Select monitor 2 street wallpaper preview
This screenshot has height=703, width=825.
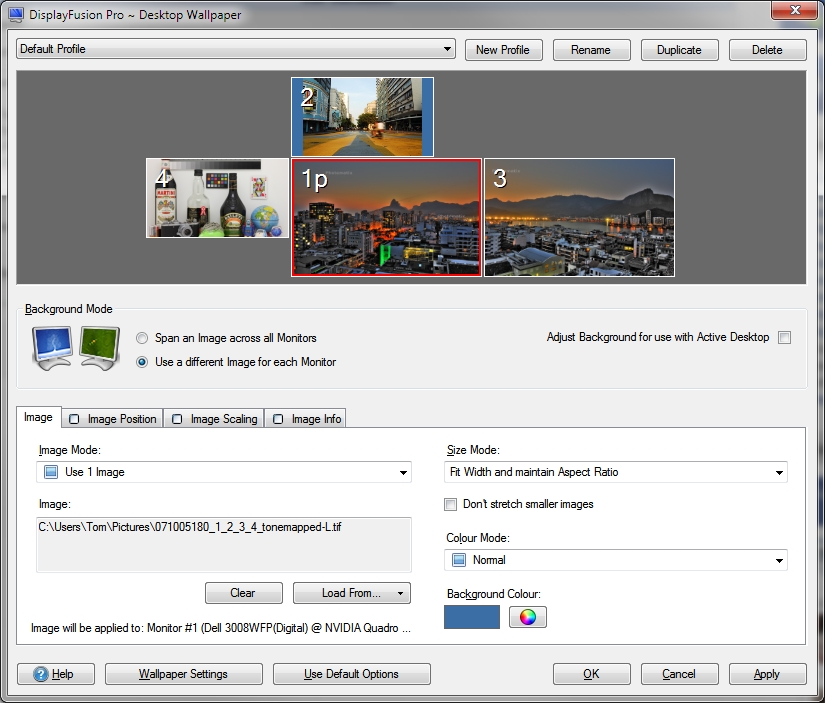362,117
